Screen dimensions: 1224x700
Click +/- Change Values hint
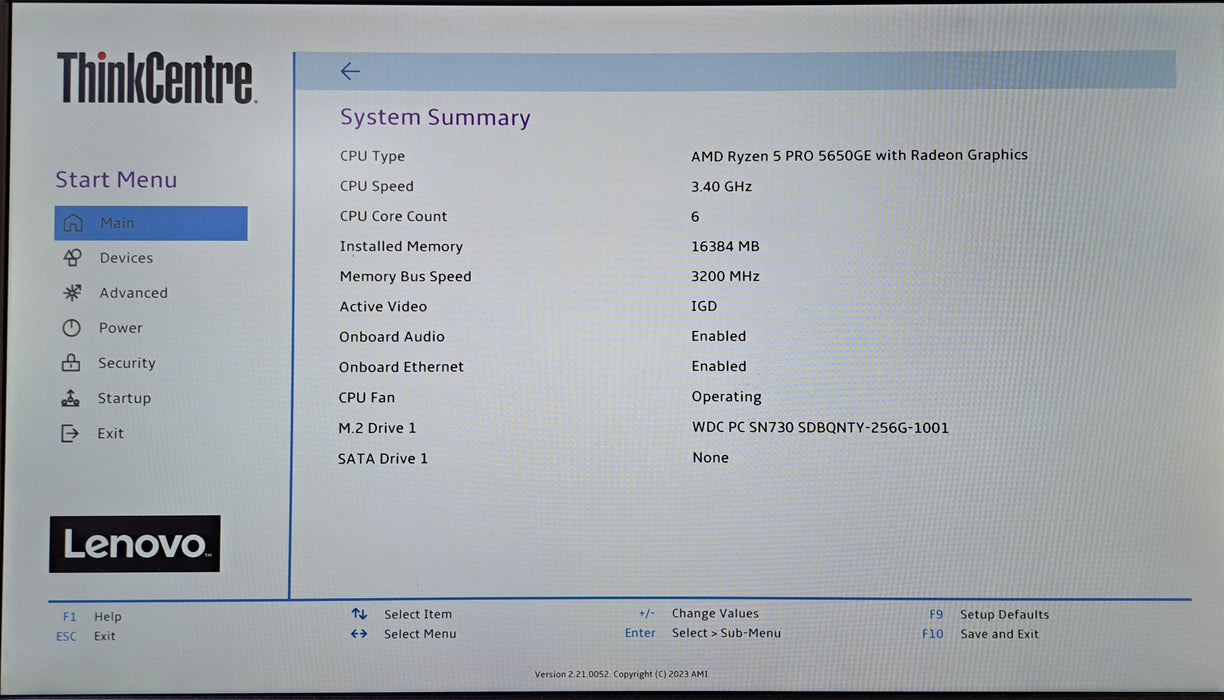698,614
